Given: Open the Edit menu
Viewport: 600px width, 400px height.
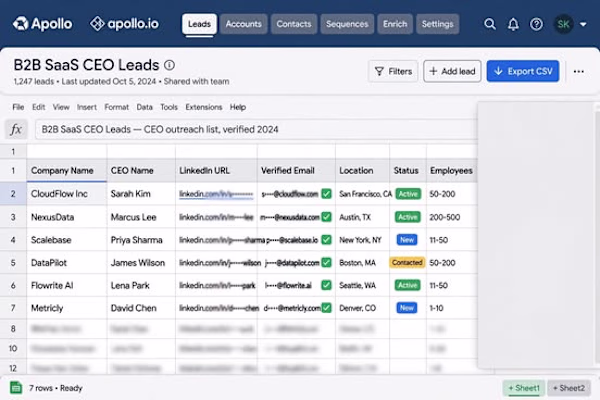Looking at the screenshot, I should (39, 107).
